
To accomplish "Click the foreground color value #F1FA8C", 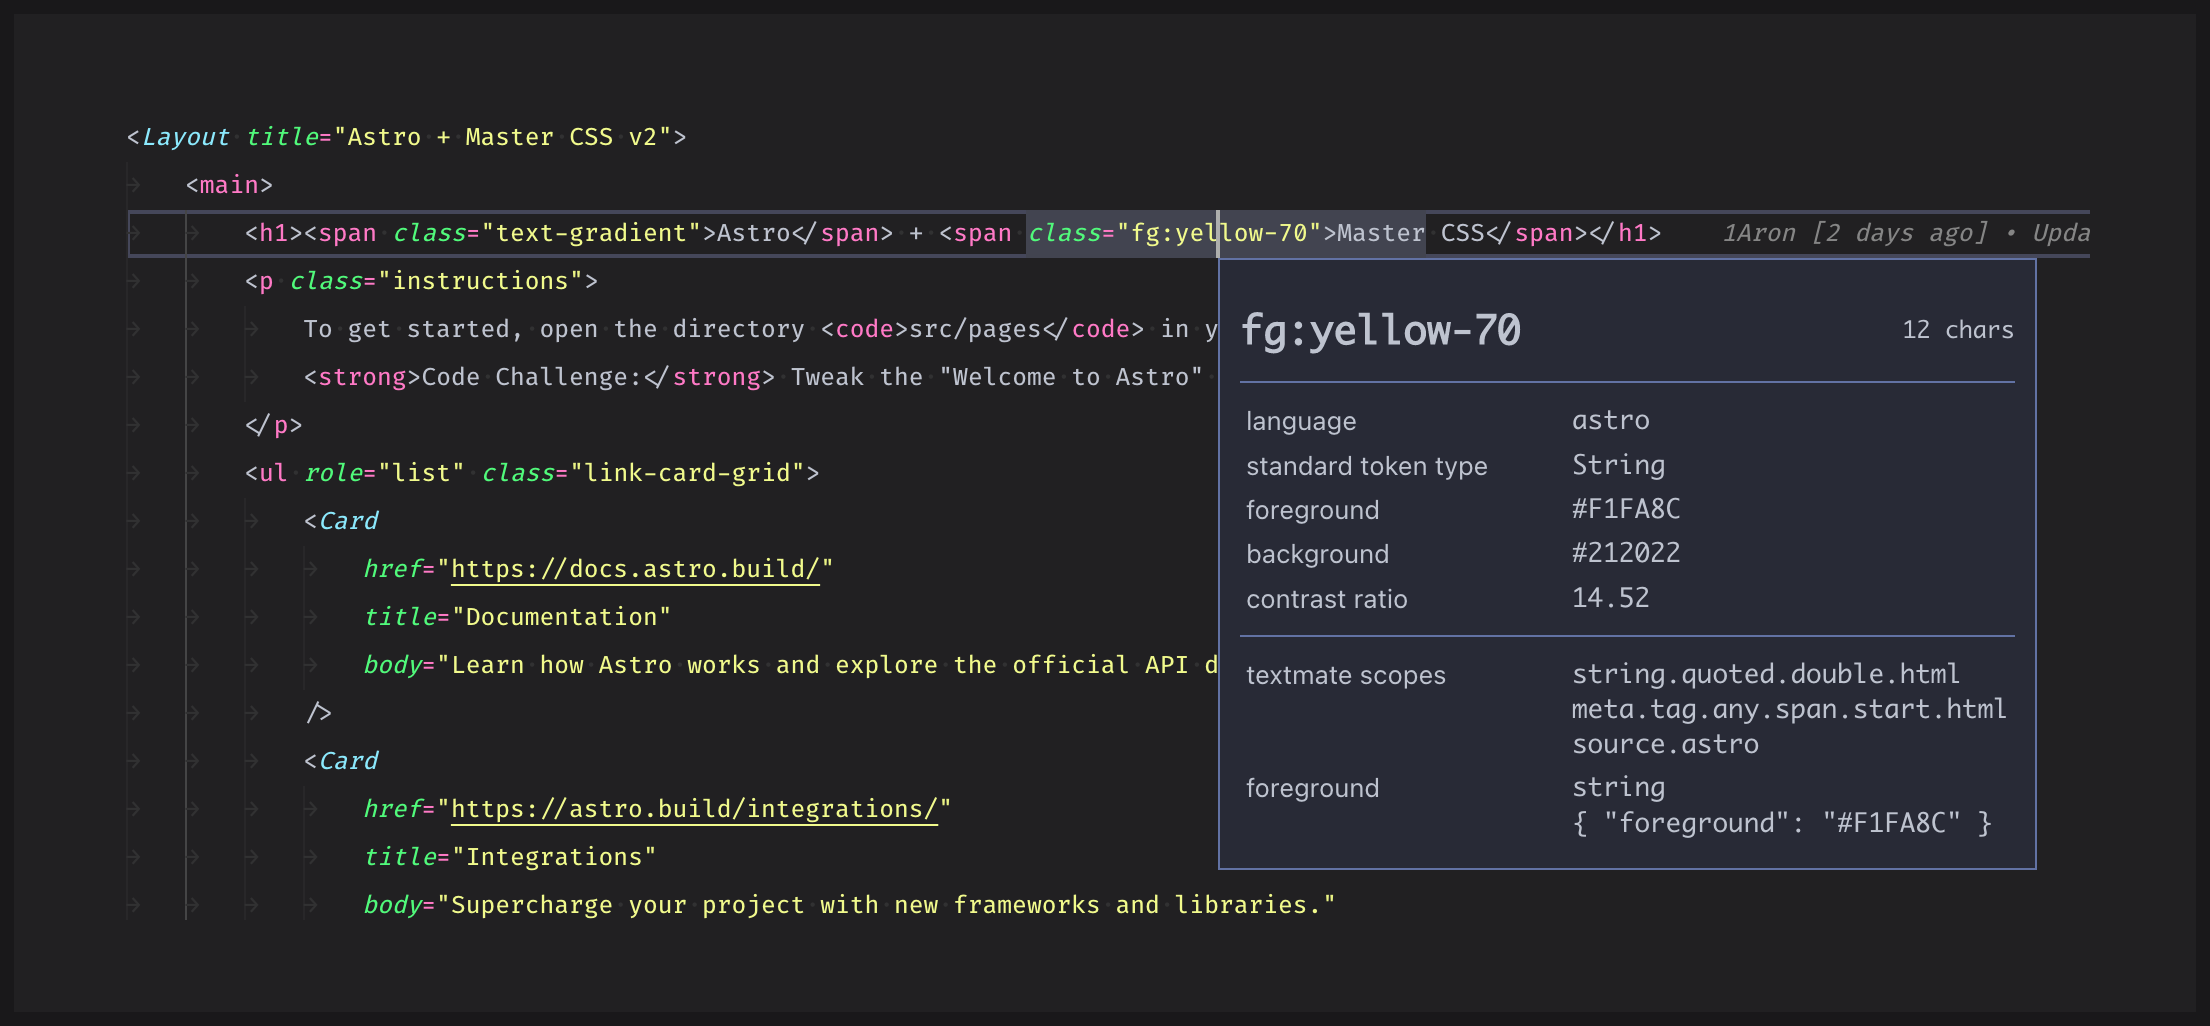I will click(x=1626, y=509).
